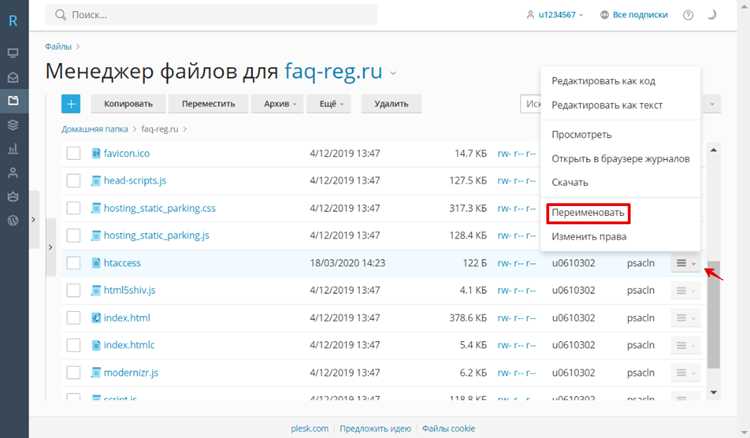Select the checkbox beside modernizr.js

pyautogui.click(x=73, y=372)
